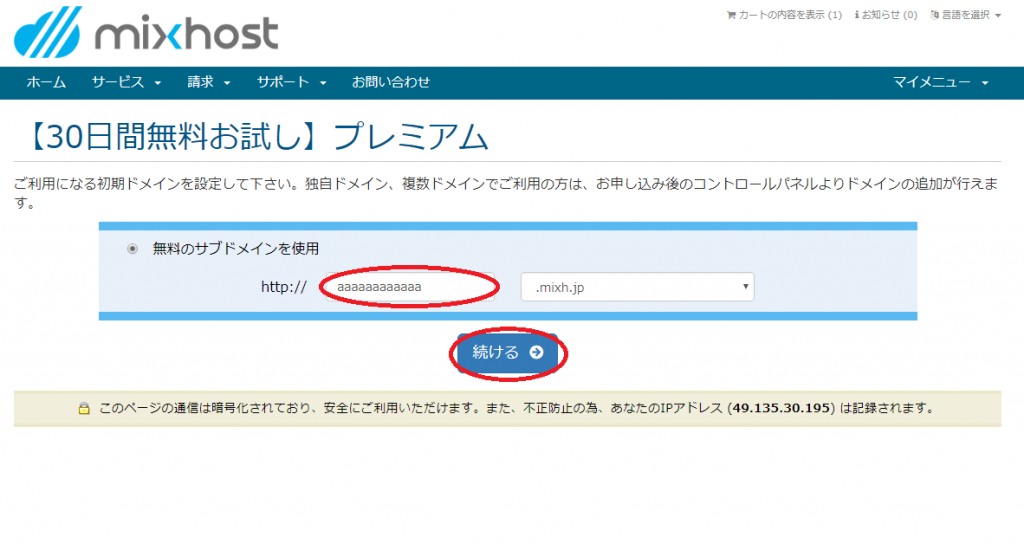1024x550 pixels.
Task: Click the mixhost logo
Action: 146,32
